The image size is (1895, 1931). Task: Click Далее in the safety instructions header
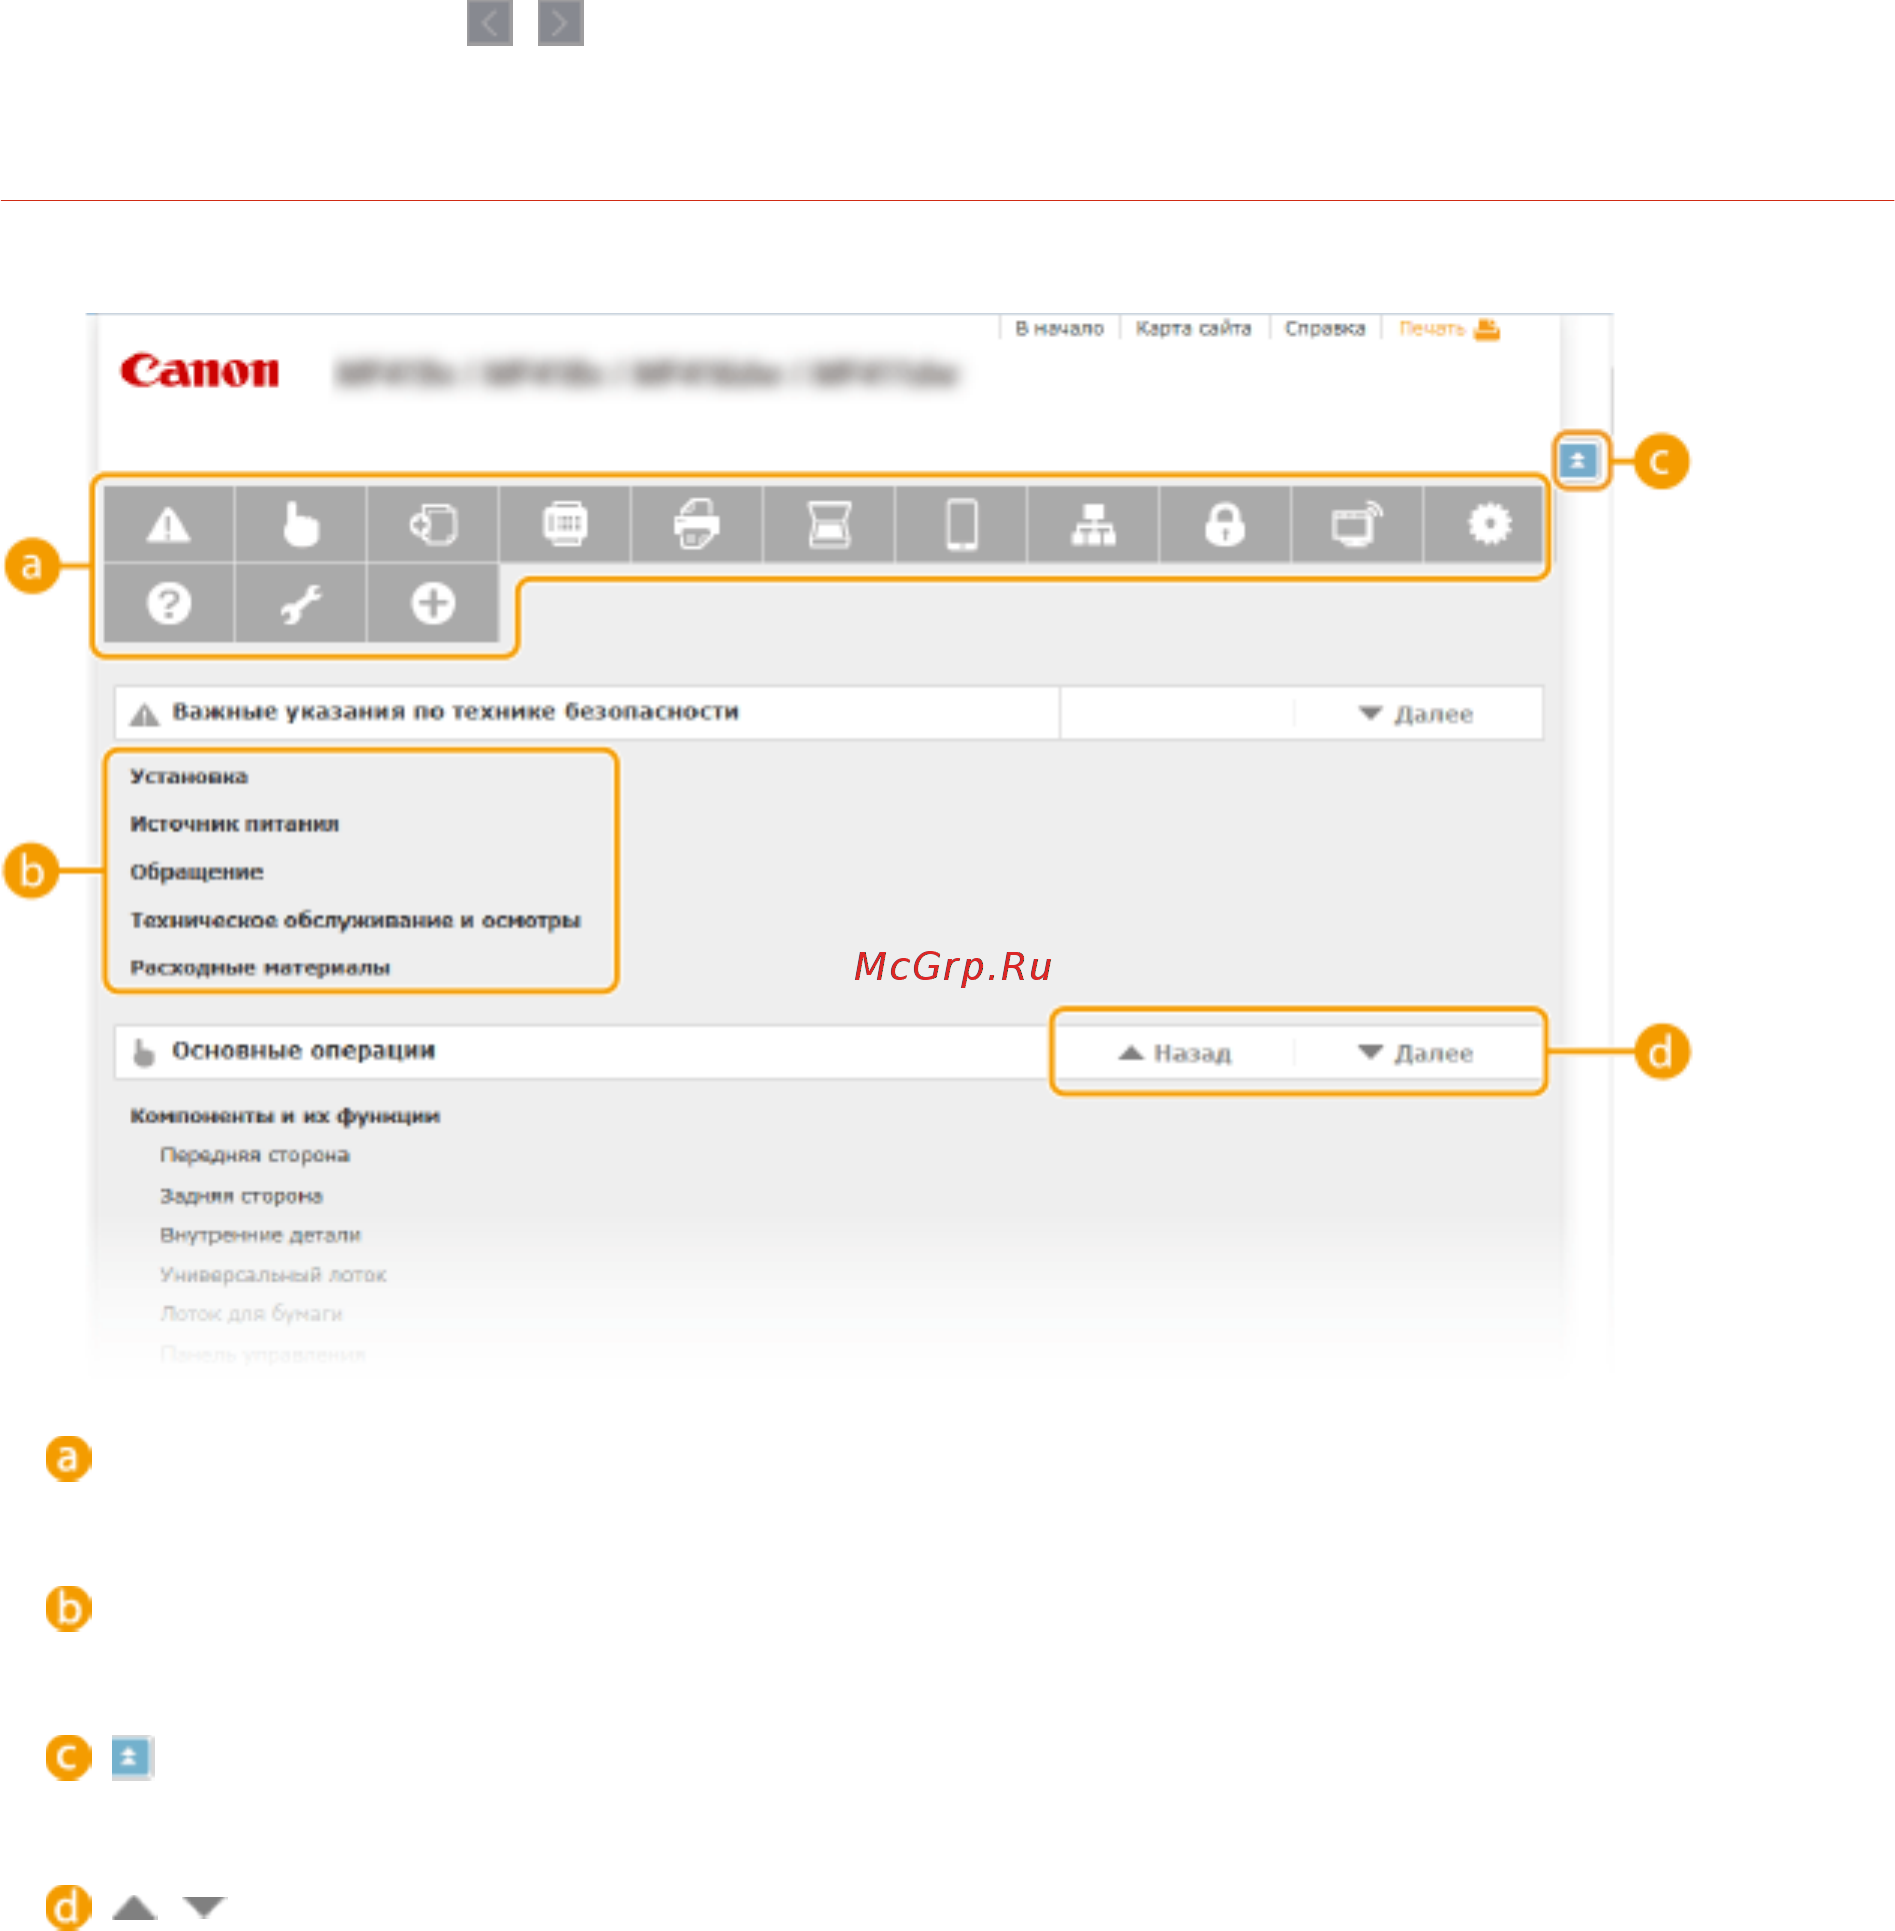pos(1416,714)
